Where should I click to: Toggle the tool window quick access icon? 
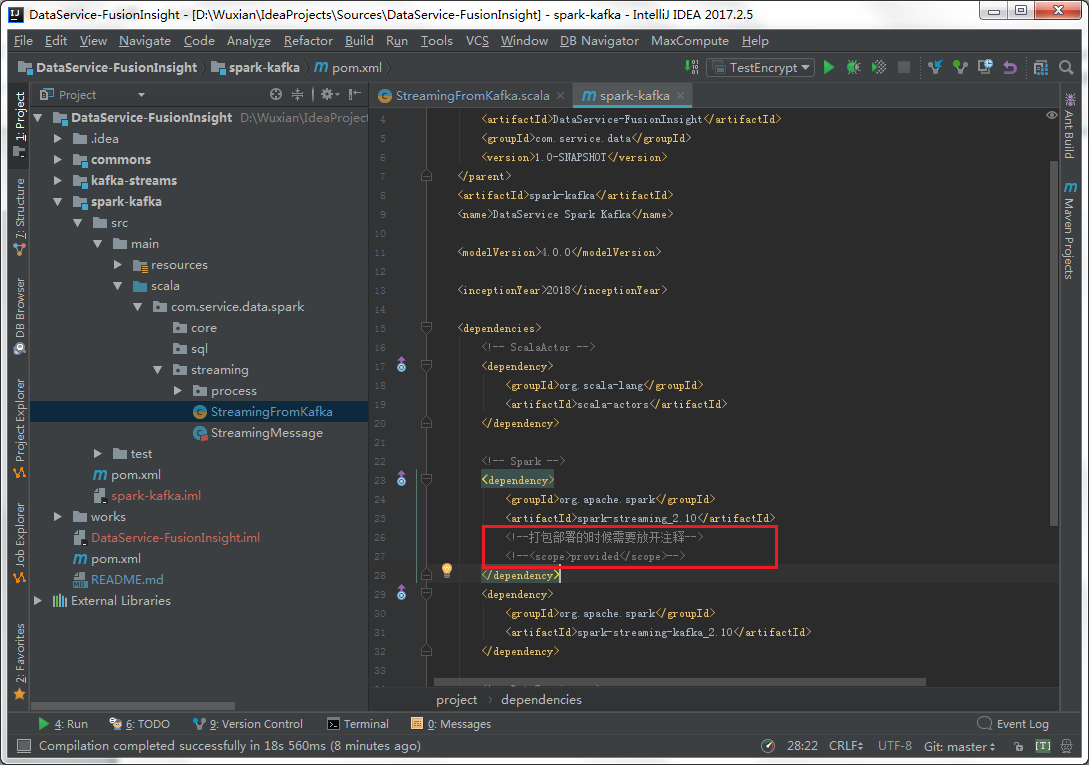click(24, 746)
